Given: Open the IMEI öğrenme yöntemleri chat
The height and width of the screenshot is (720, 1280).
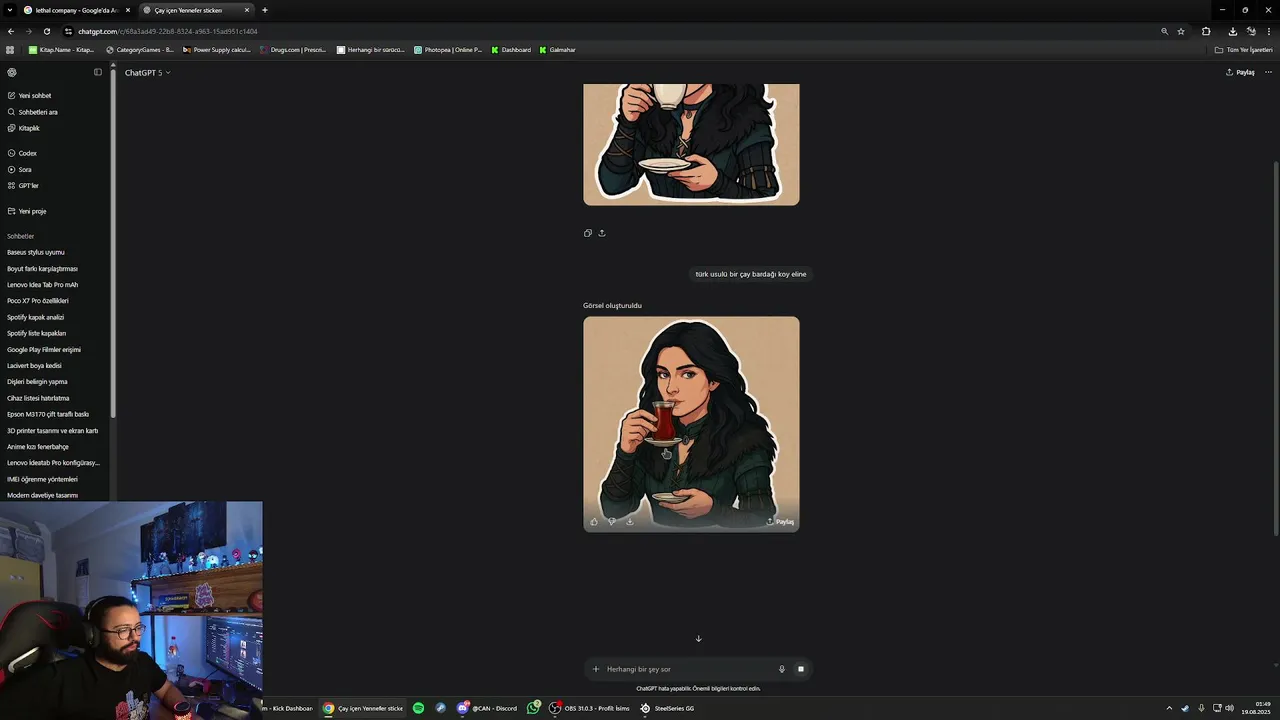Looking at the screenshot, I should point(42,479).
